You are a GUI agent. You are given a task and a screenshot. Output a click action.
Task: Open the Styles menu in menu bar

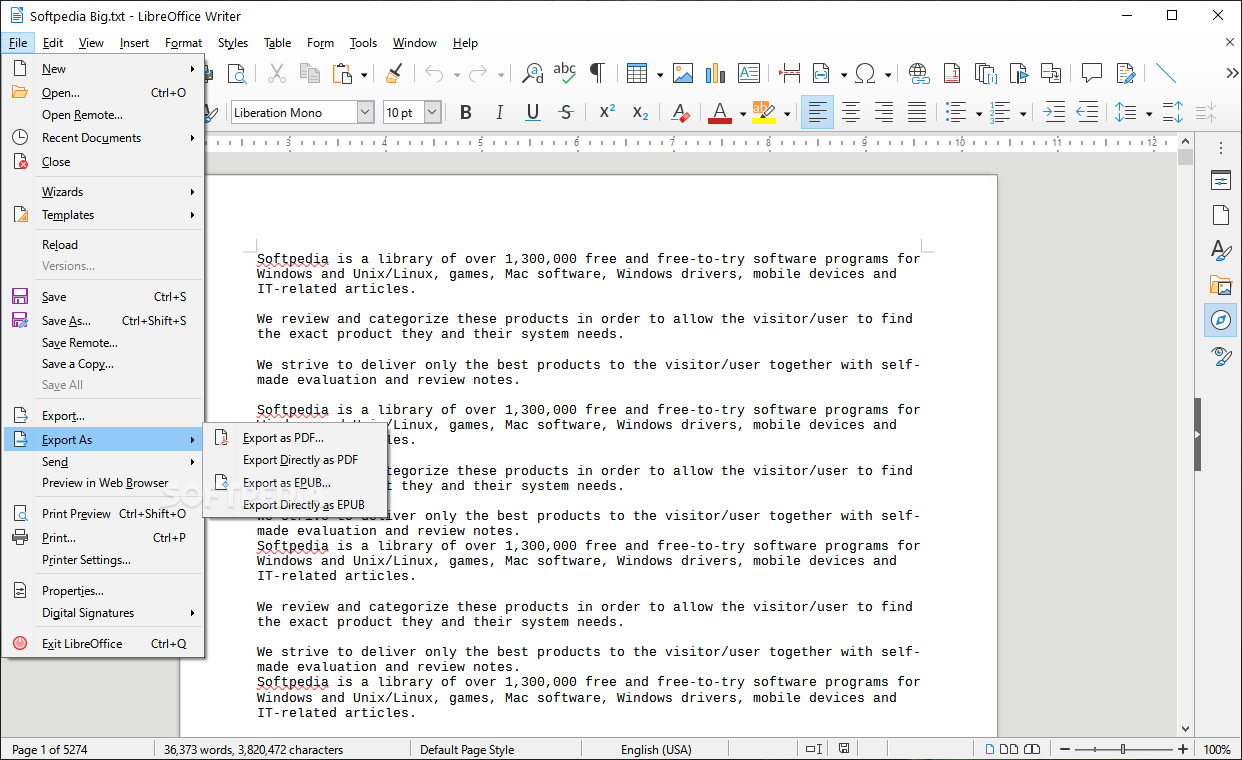[233, 43]
